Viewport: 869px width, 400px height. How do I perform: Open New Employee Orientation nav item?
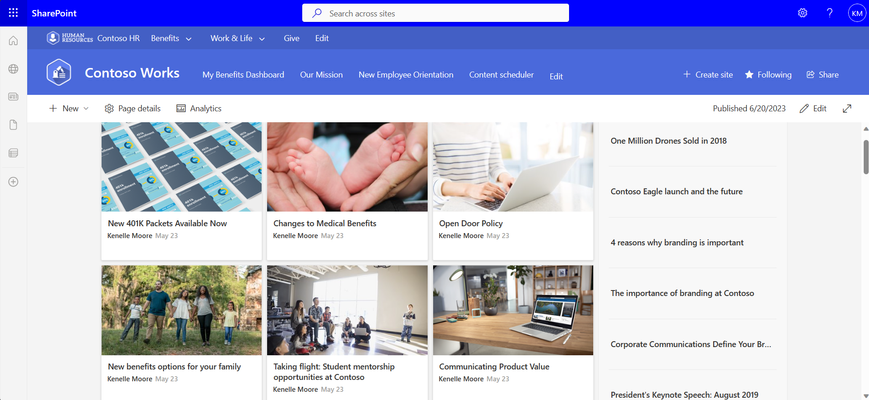pos(406,74)
